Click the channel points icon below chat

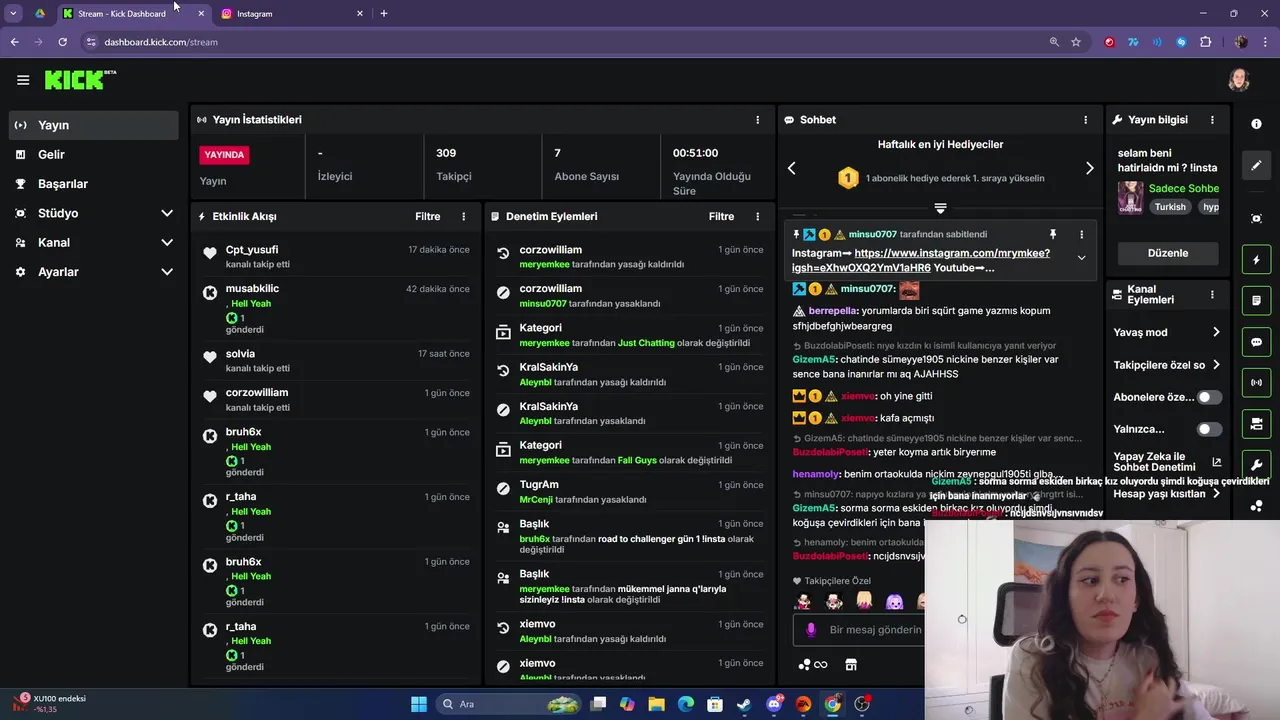tap(813, 665)
